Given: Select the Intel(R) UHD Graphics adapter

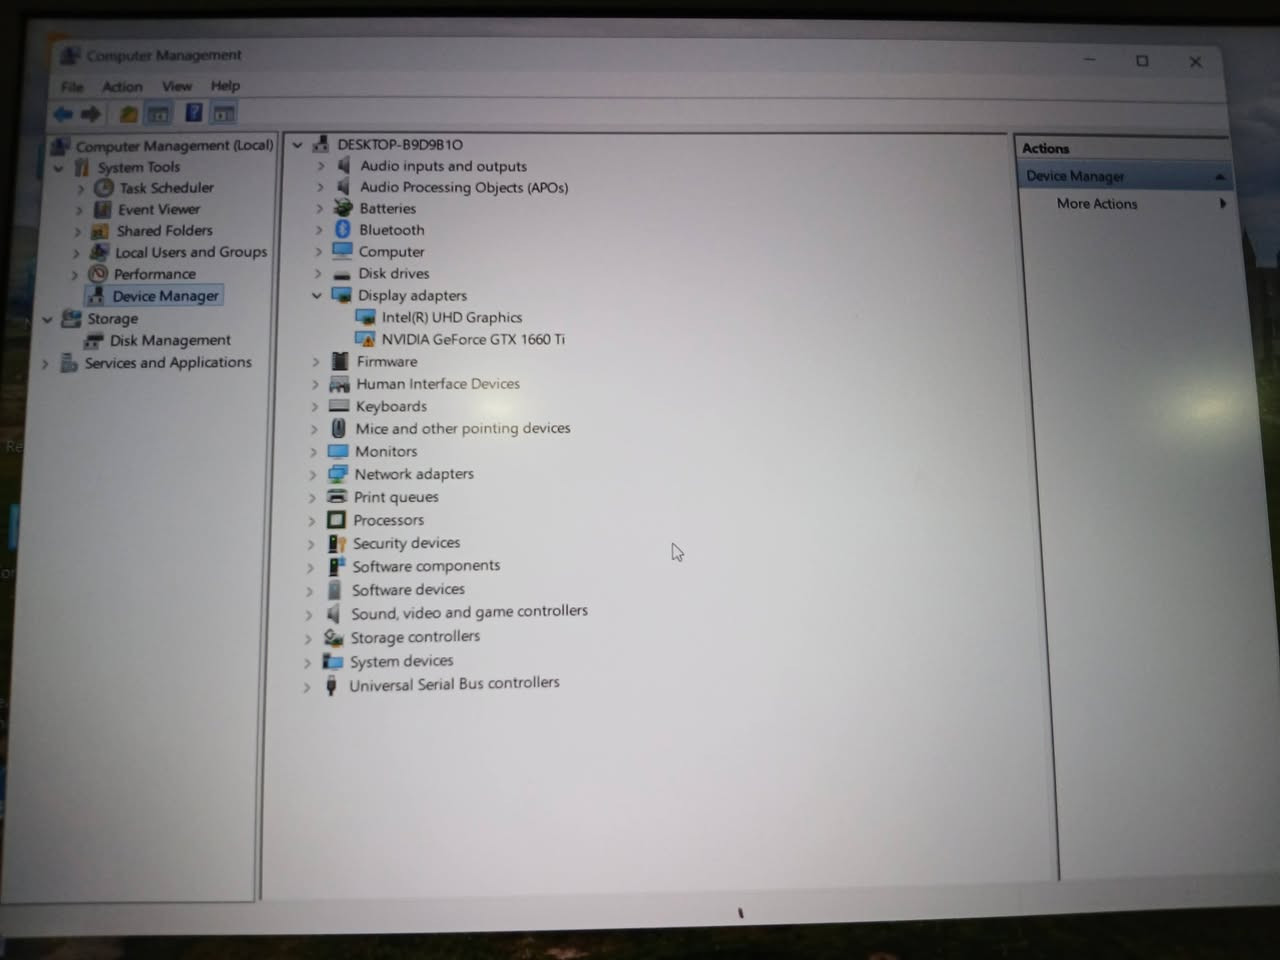Looking at the screenshot, I should coord(451,317).
